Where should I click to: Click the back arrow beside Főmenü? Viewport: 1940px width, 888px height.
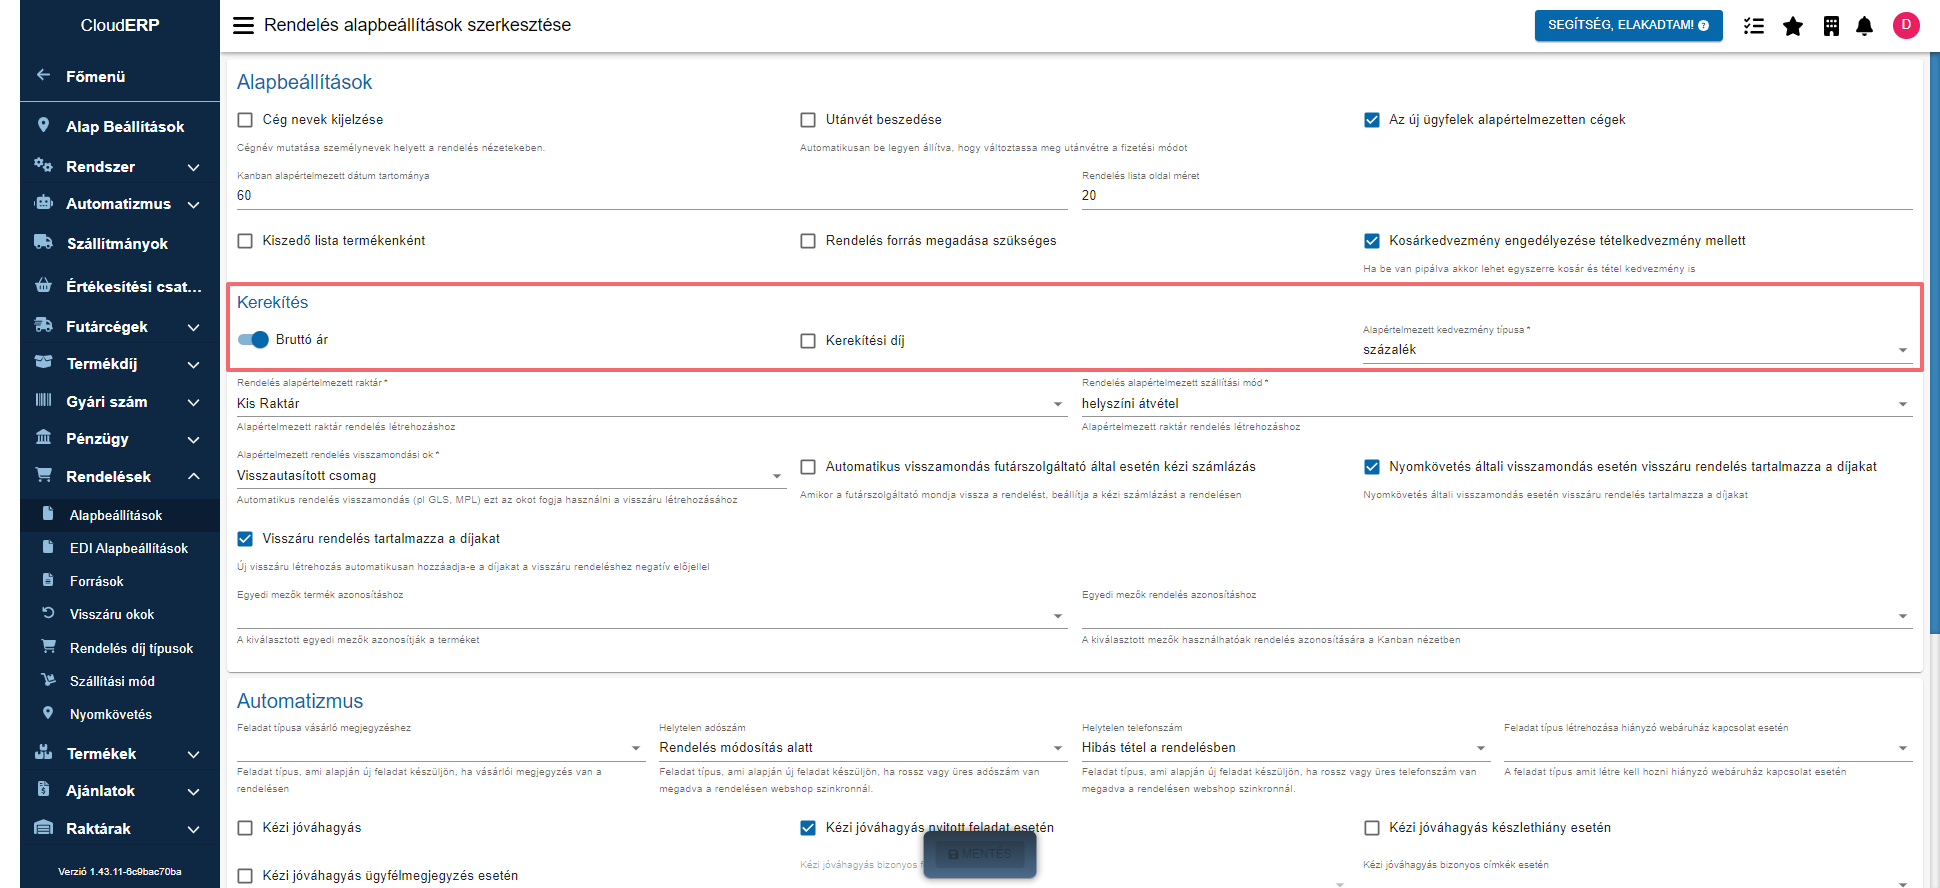tap(43, 75)
